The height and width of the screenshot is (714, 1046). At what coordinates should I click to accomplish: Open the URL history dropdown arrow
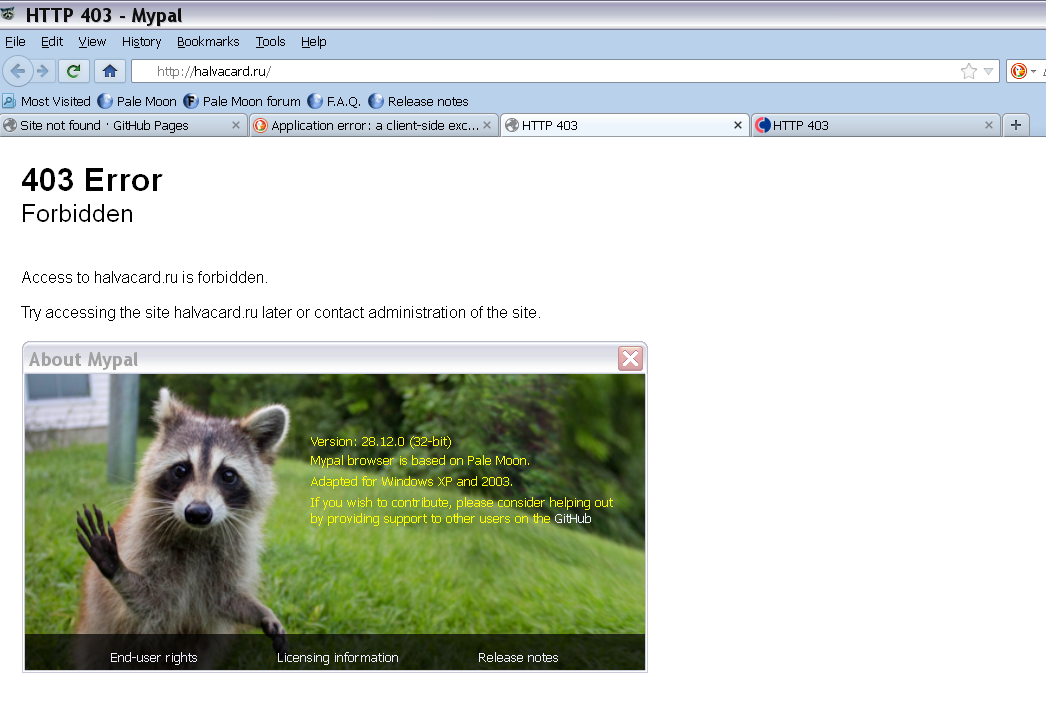[989, 71]
